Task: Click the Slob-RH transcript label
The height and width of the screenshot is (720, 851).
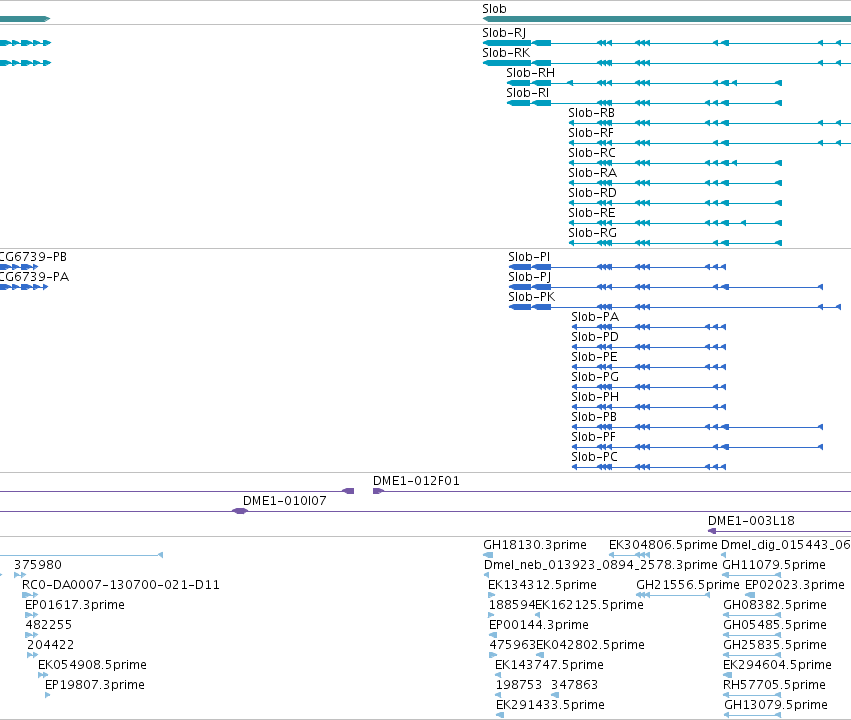Action: pos(530,73)
